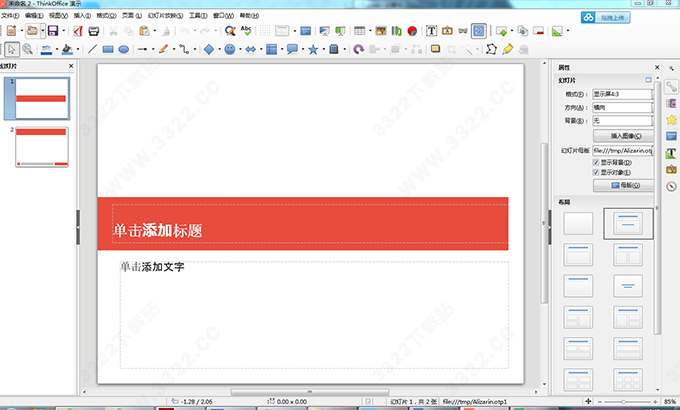Open the 背景 background dropdown

pyautogui.click(x=623, y=121)
